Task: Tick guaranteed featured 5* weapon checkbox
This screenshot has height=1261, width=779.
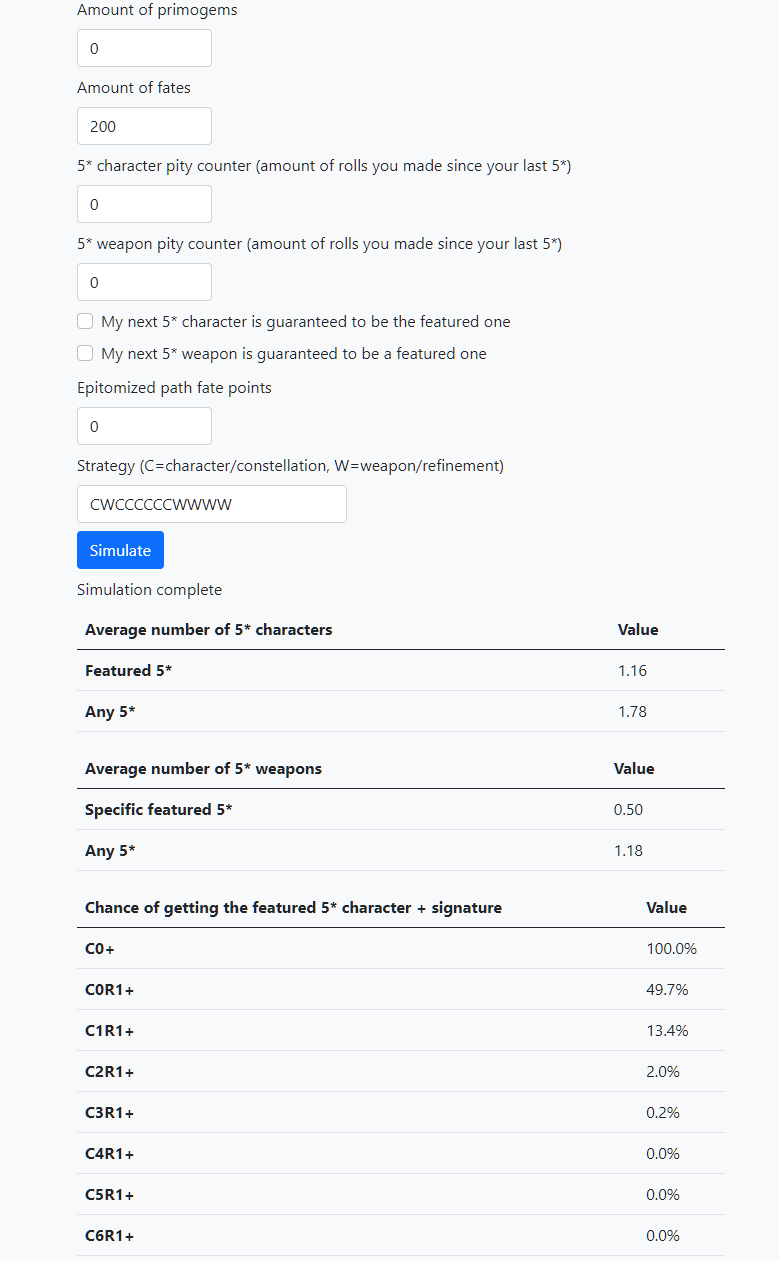Action: coord(85,353)
